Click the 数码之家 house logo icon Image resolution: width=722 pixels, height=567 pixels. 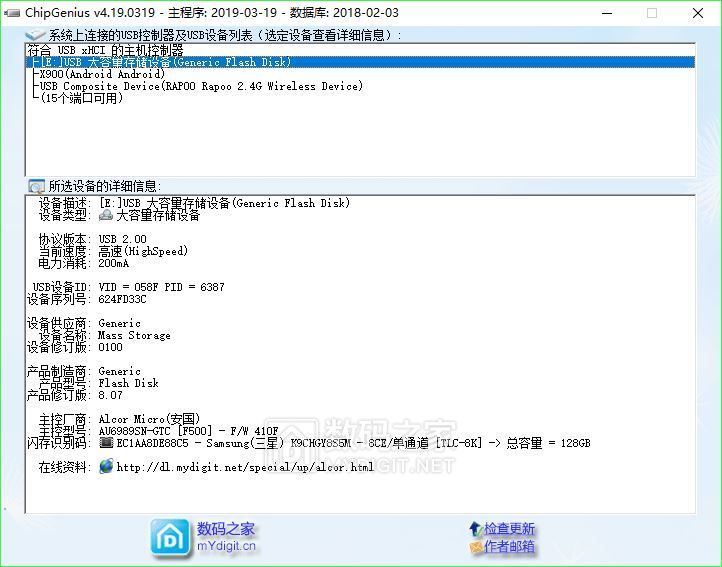[170, 538]
